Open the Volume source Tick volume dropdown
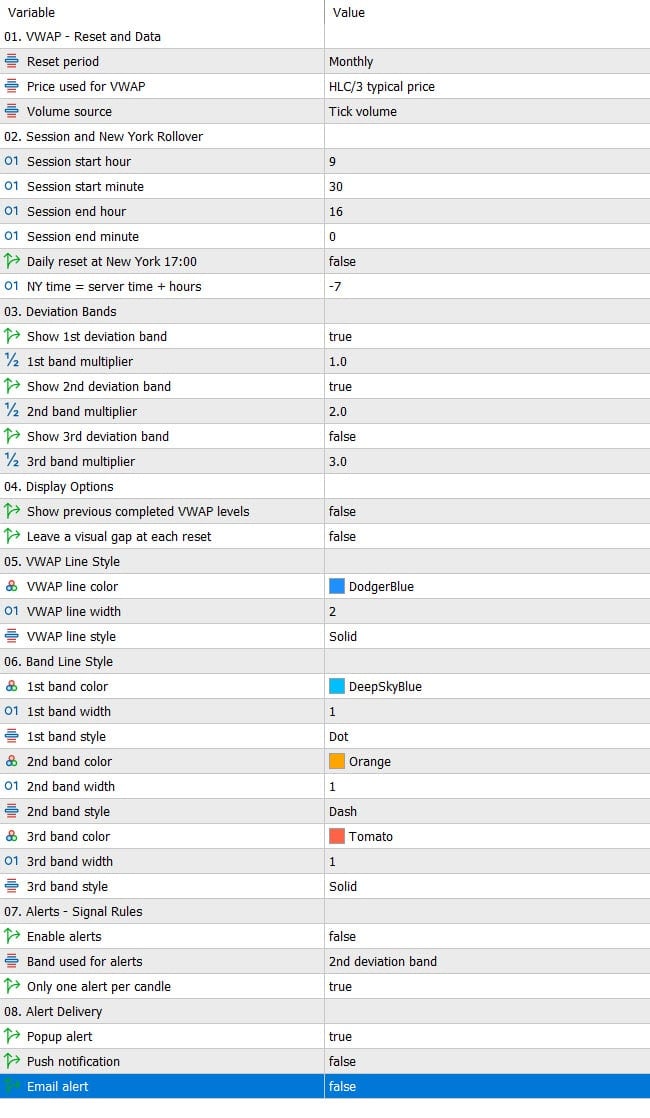The width and height of the screenshot is (650, 1118). 487,111
